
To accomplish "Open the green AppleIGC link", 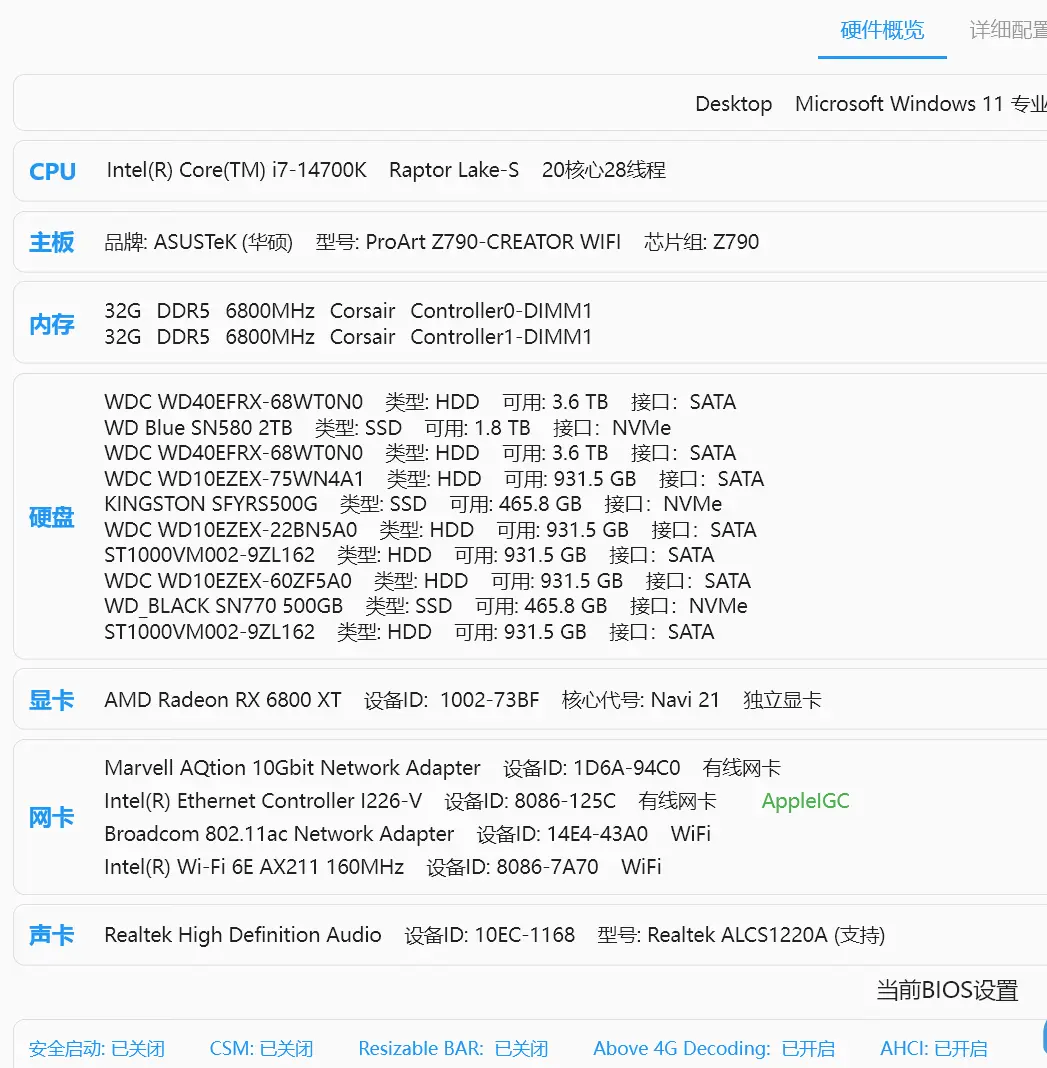I will 805,801.
